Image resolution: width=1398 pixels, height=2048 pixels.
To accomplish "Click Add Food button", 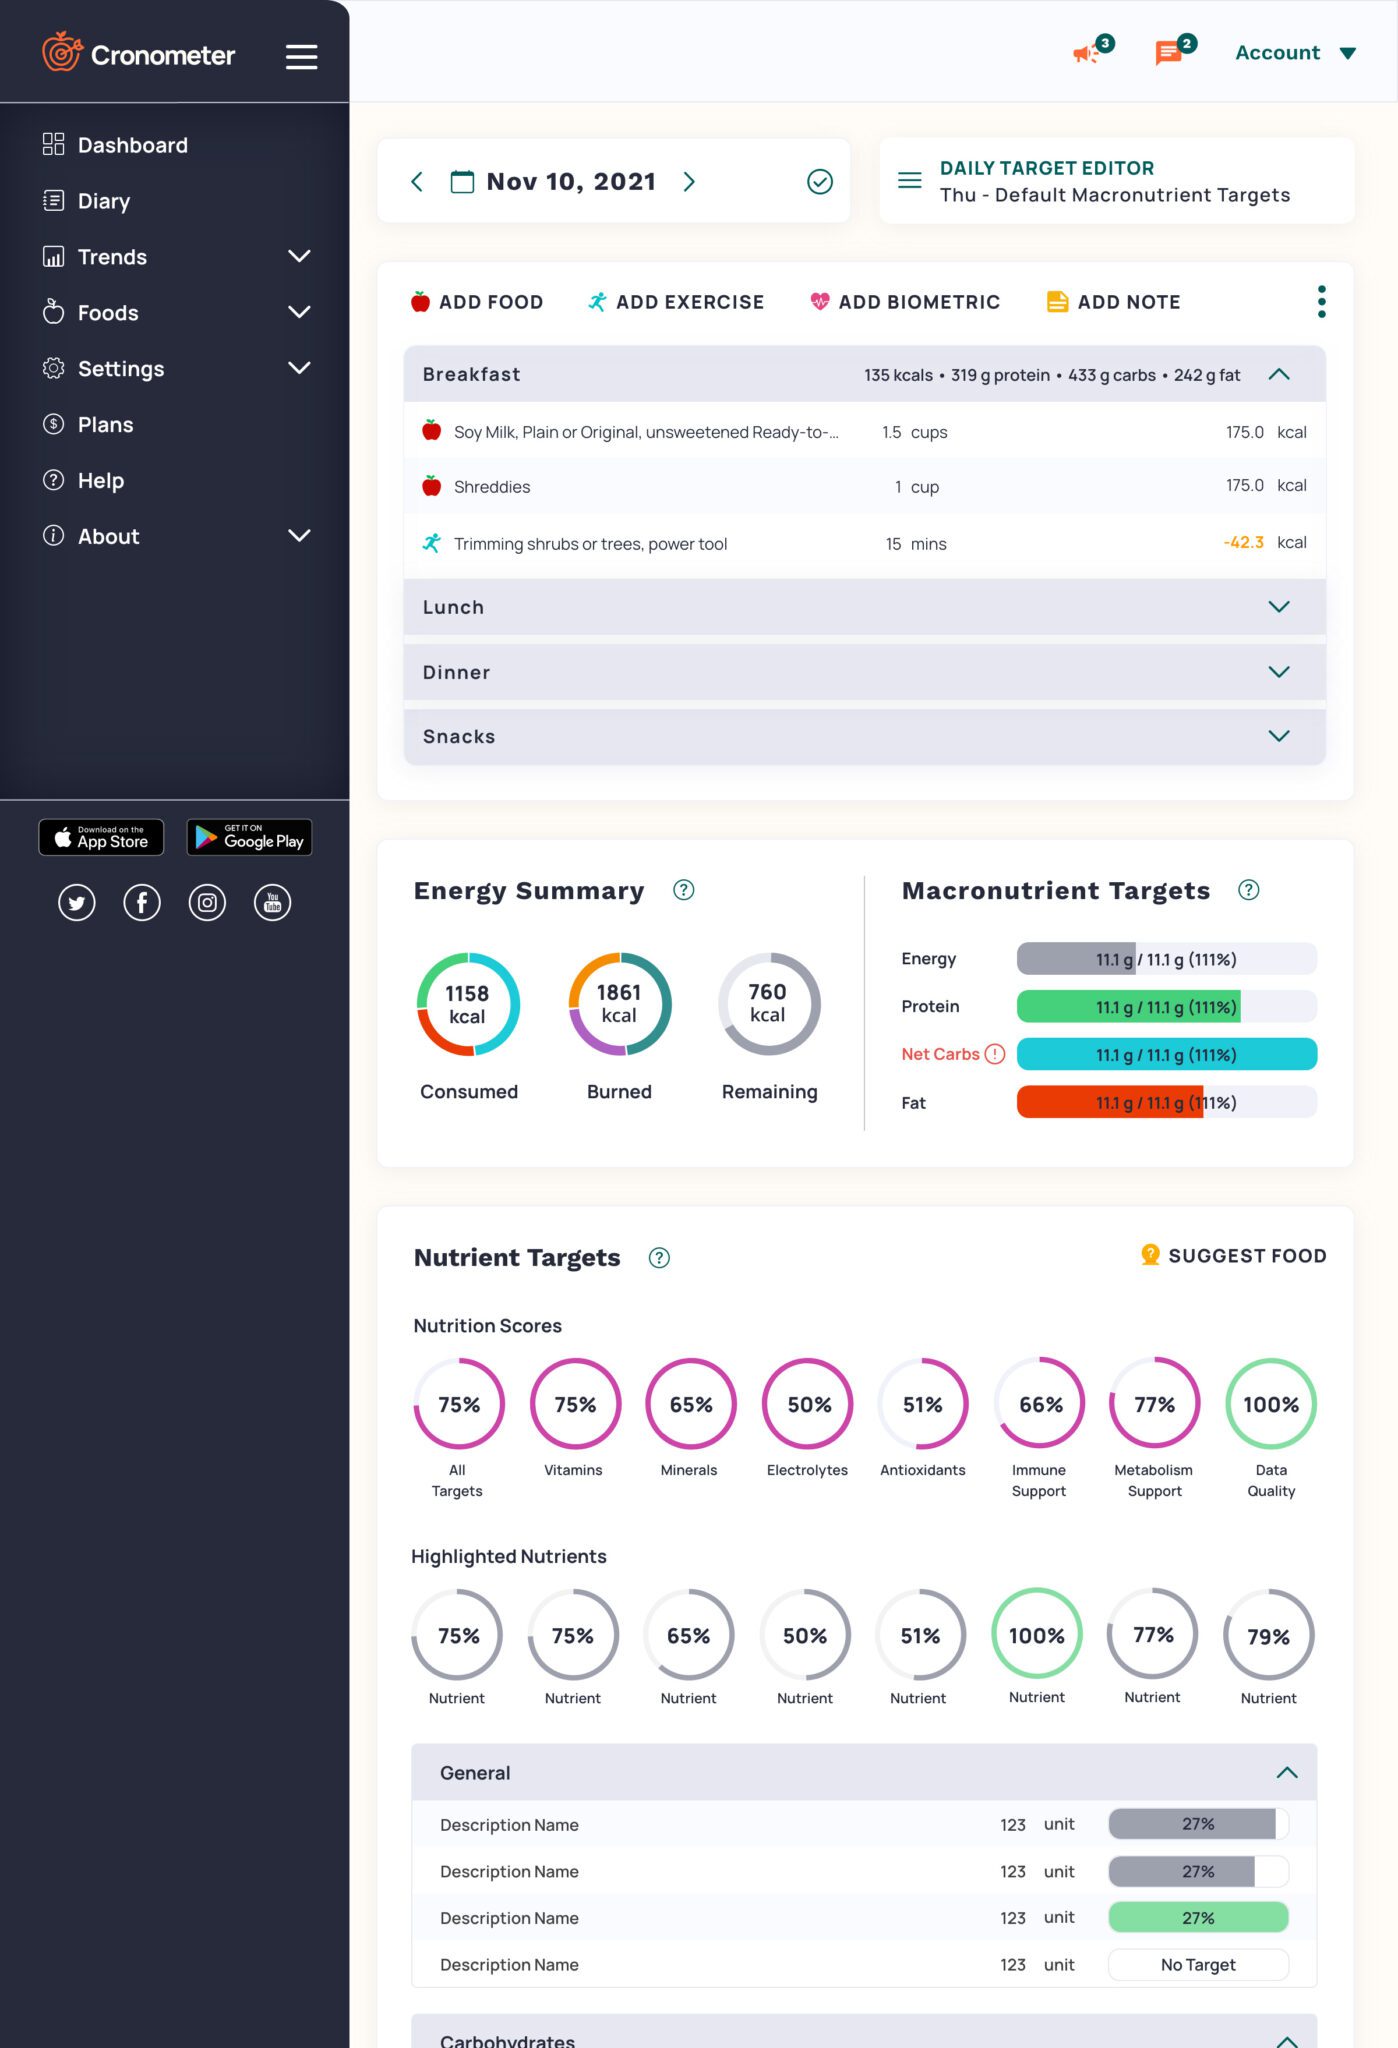I will click(477, 302).
